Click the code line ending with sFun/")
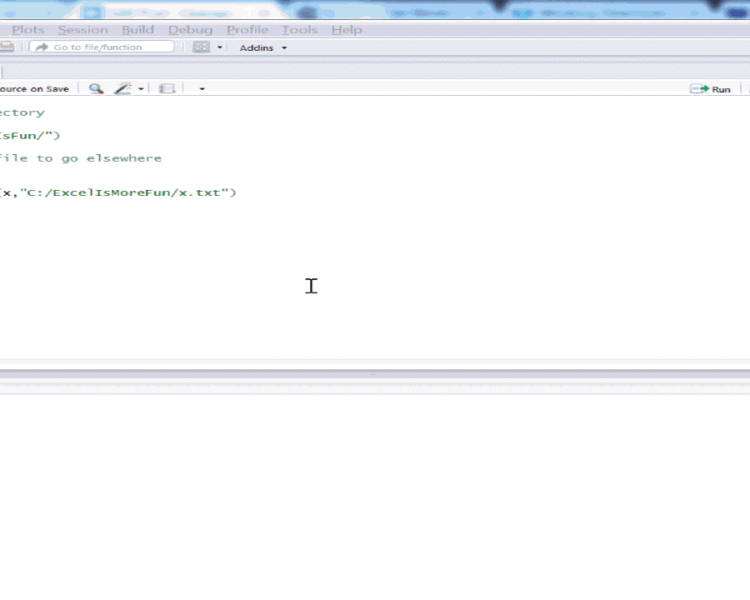750x600 pixels. [x=30, y=135]
